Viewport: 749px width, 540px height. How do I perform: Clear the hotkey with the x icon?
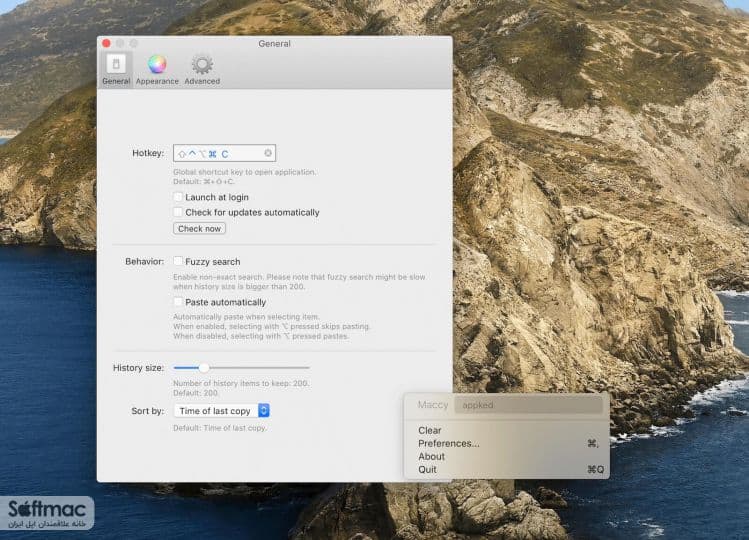click(x=268, y=153)
